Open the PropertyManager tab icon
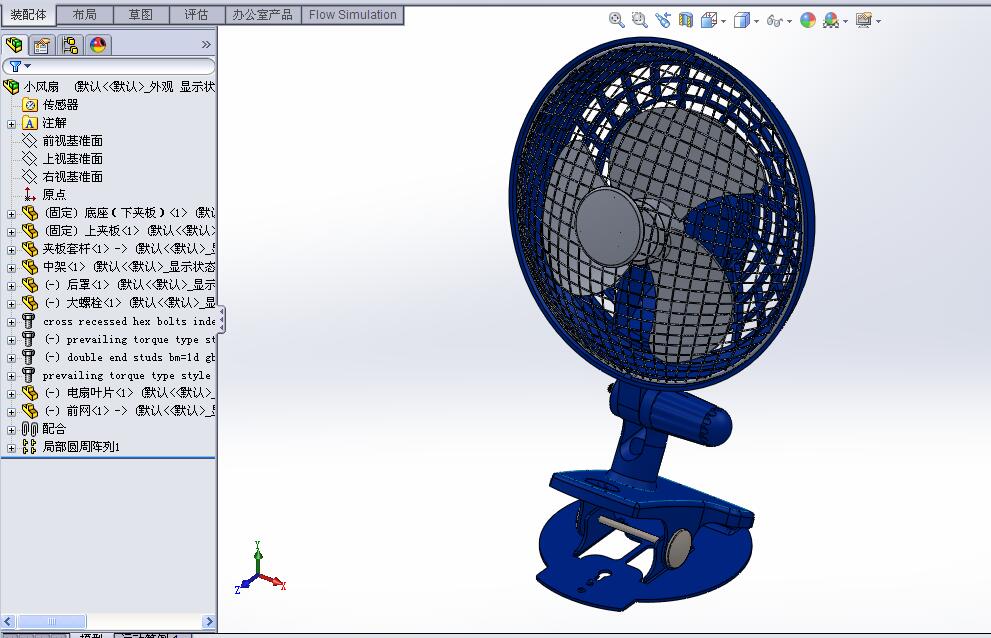The height and width of the screenshot is (638, 991). (42, 45)
